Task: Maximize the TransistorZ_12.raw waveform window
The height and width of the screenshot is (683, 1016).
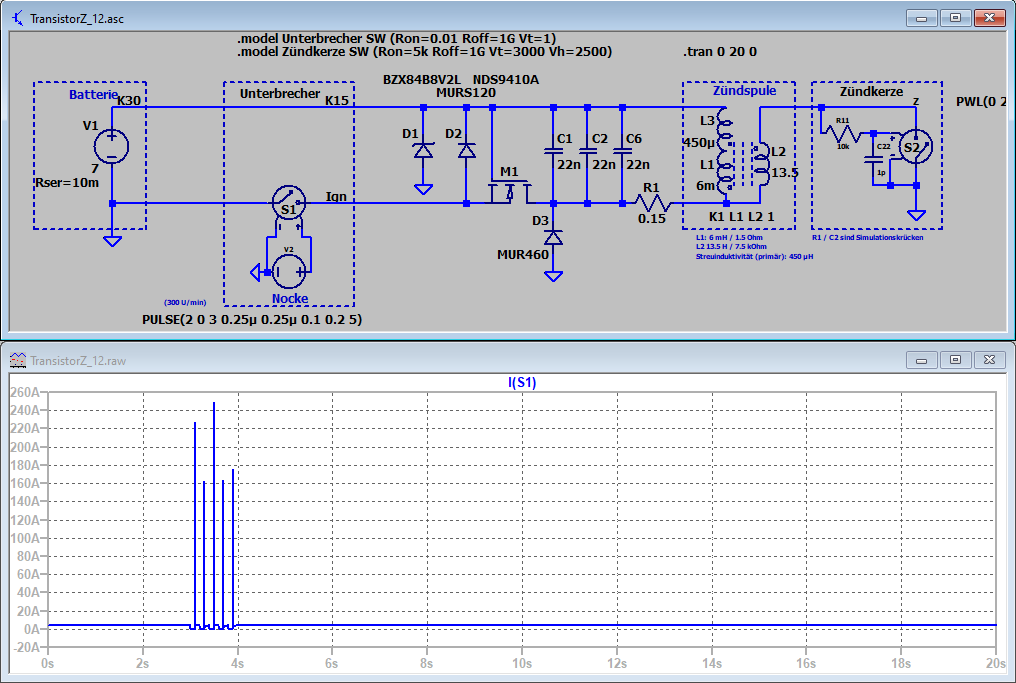Action: 955,358
